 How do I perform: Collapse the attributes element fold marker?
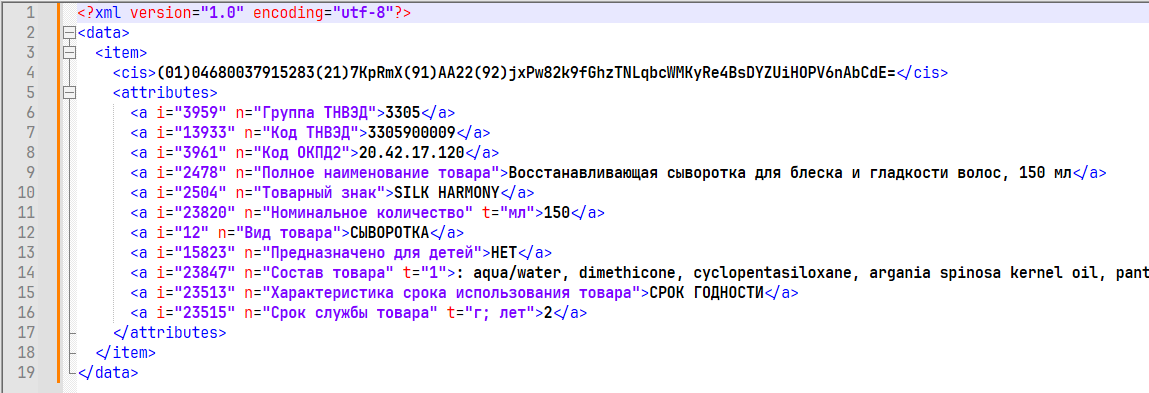[70, 93]
